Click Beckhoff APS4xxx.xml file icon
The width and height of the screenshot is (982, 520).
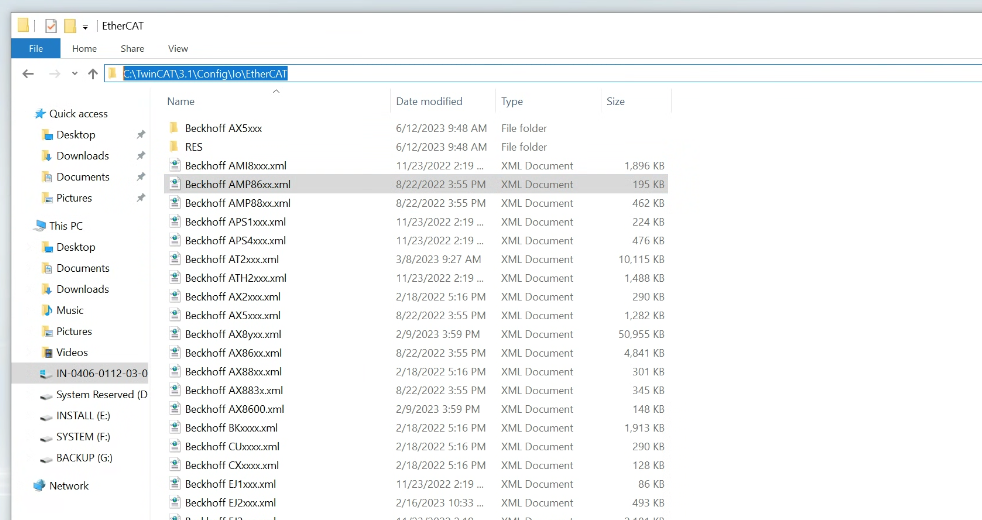point(175,241)
